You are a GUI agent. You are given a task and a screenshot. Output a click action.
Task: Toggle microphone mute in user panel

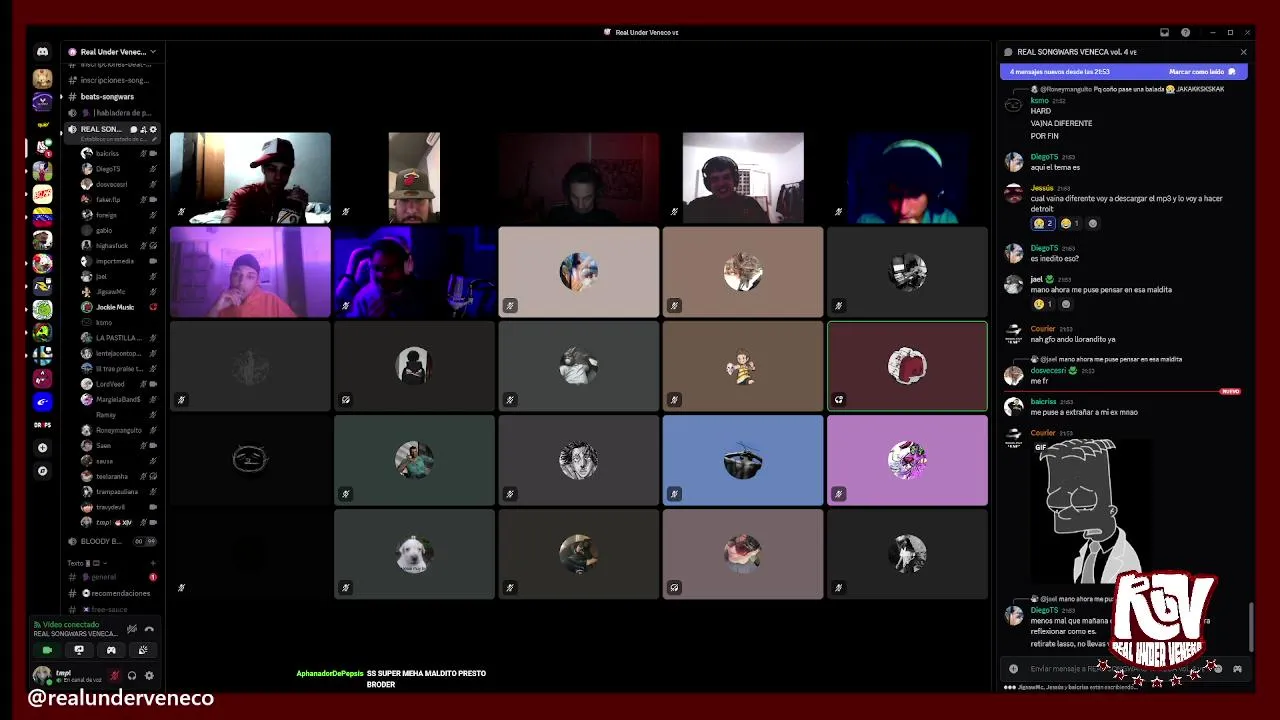point(114,675)
